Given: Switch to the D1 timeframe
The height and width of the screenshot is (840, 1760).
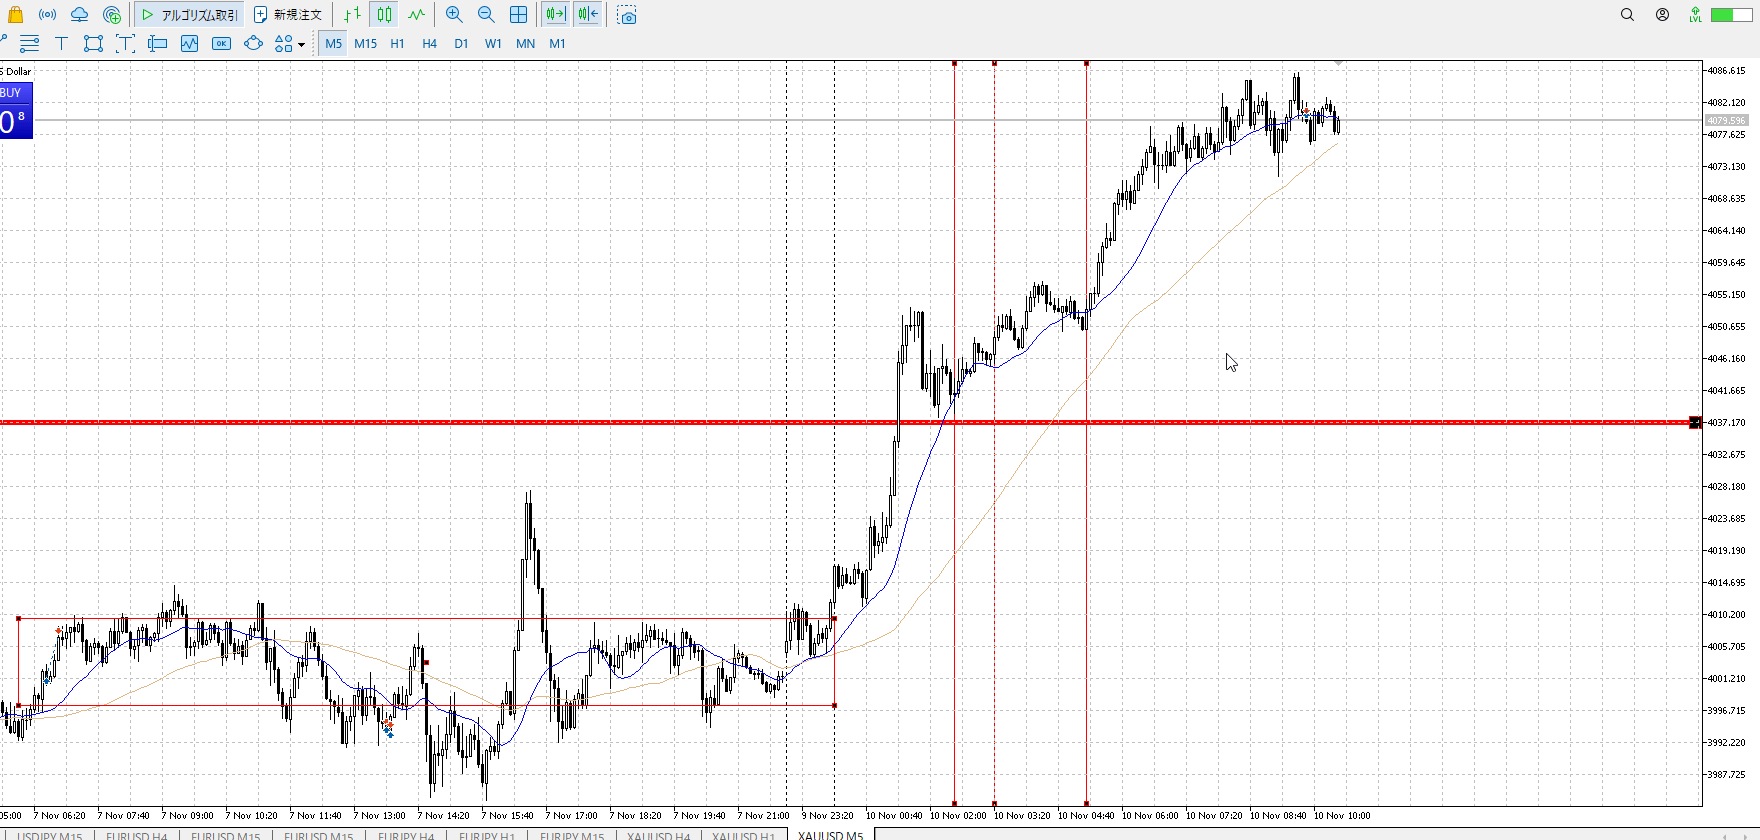Looking at the screenshot, I should 461,43.
